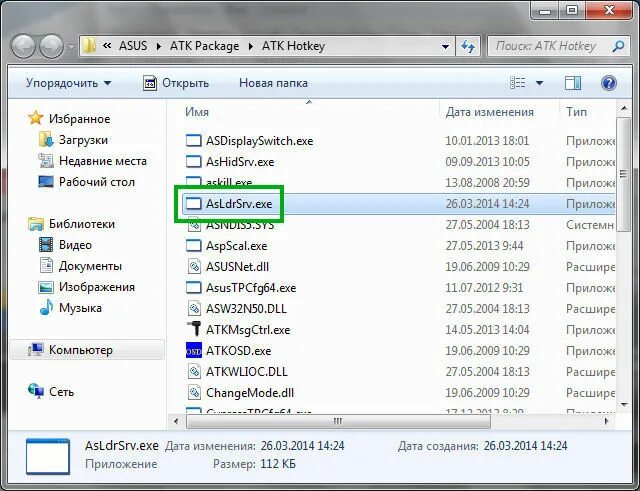The width and height of the screenshot is (640, 491).
Task: Click the ChangeMode.dll file icon
Action: (x=193, y=393)
